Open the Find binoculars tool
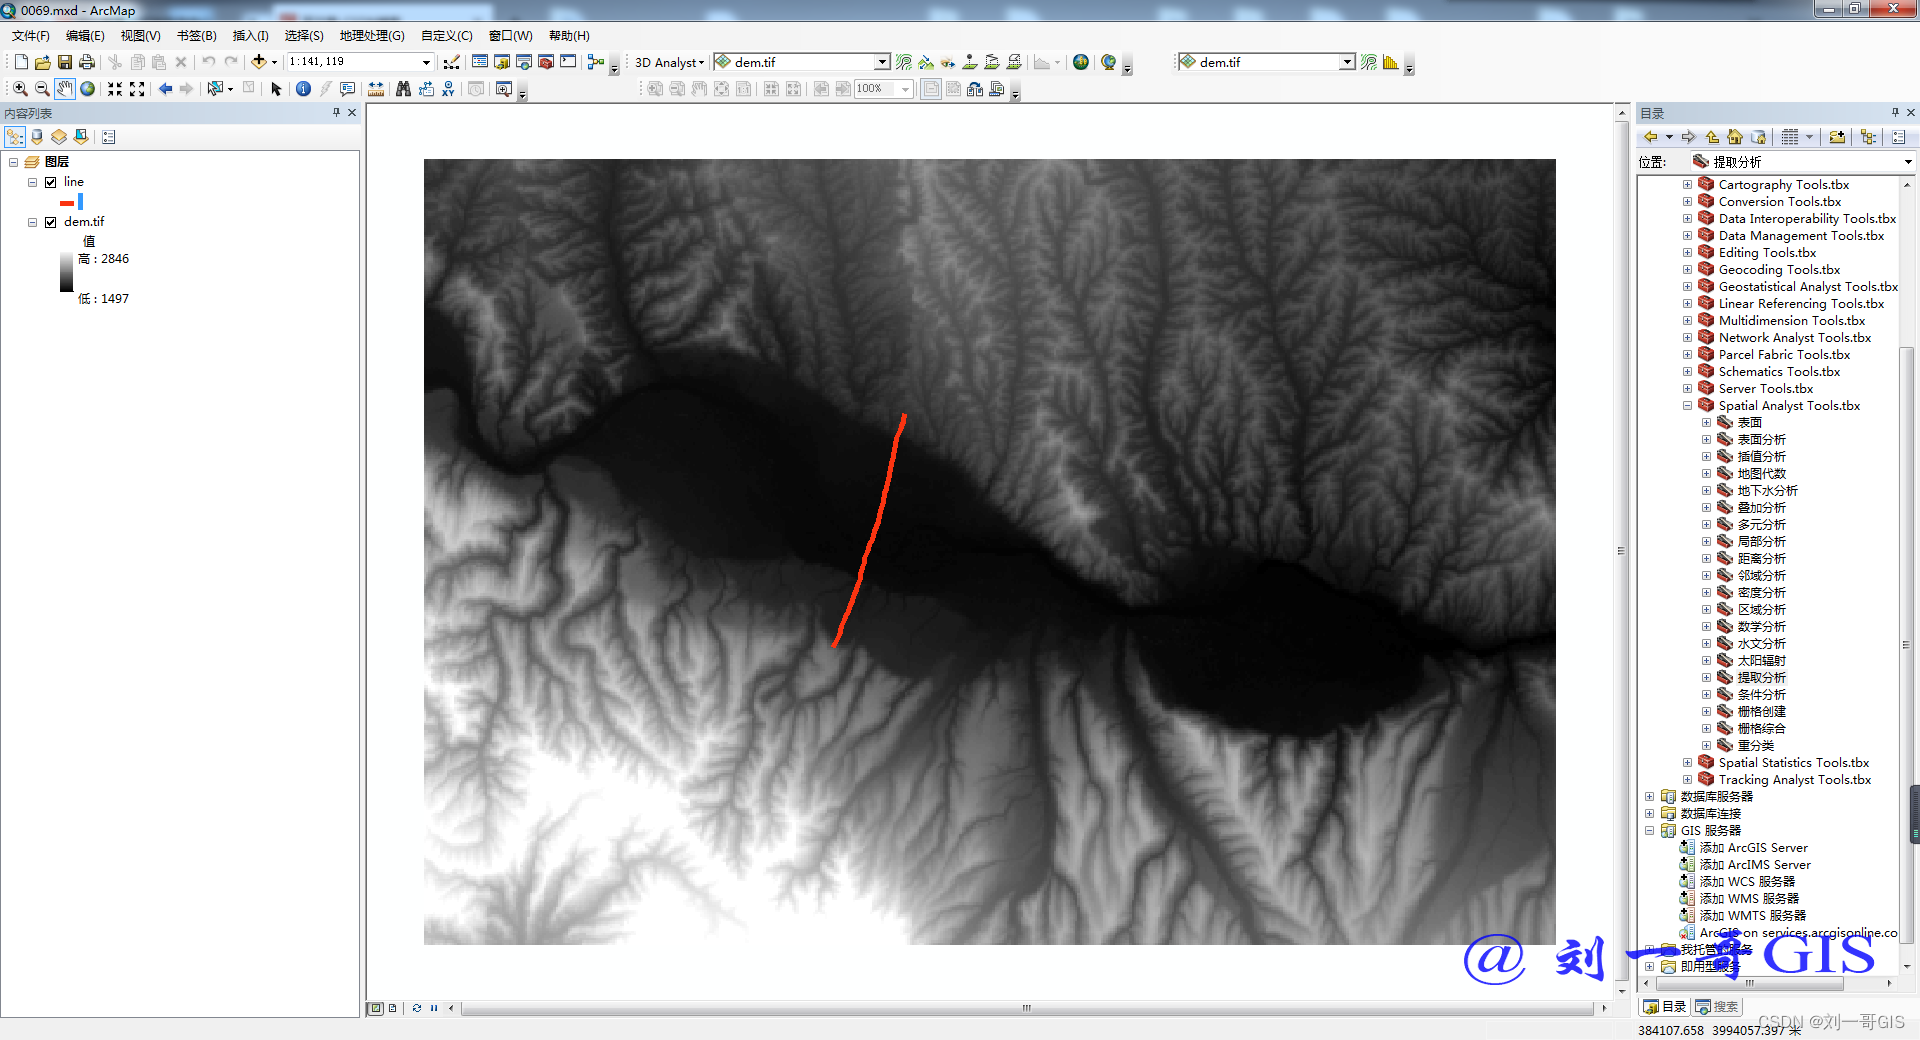This screenshot has width=1920, height=1040. click(x=403, y=89)
